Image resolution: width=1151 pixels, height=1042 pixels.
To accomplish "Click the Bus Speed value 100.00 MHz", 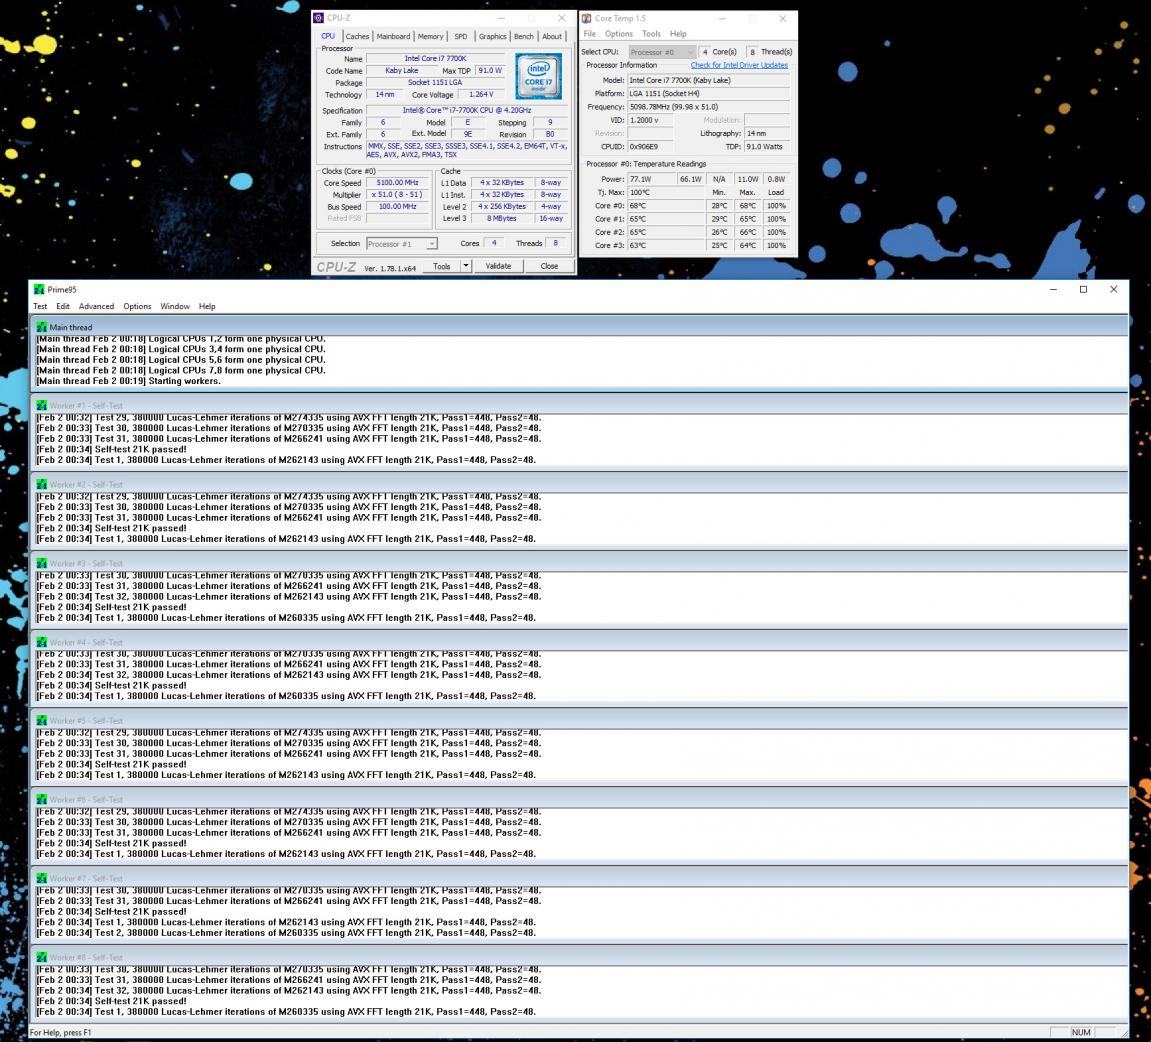I will tap(397, 206).
